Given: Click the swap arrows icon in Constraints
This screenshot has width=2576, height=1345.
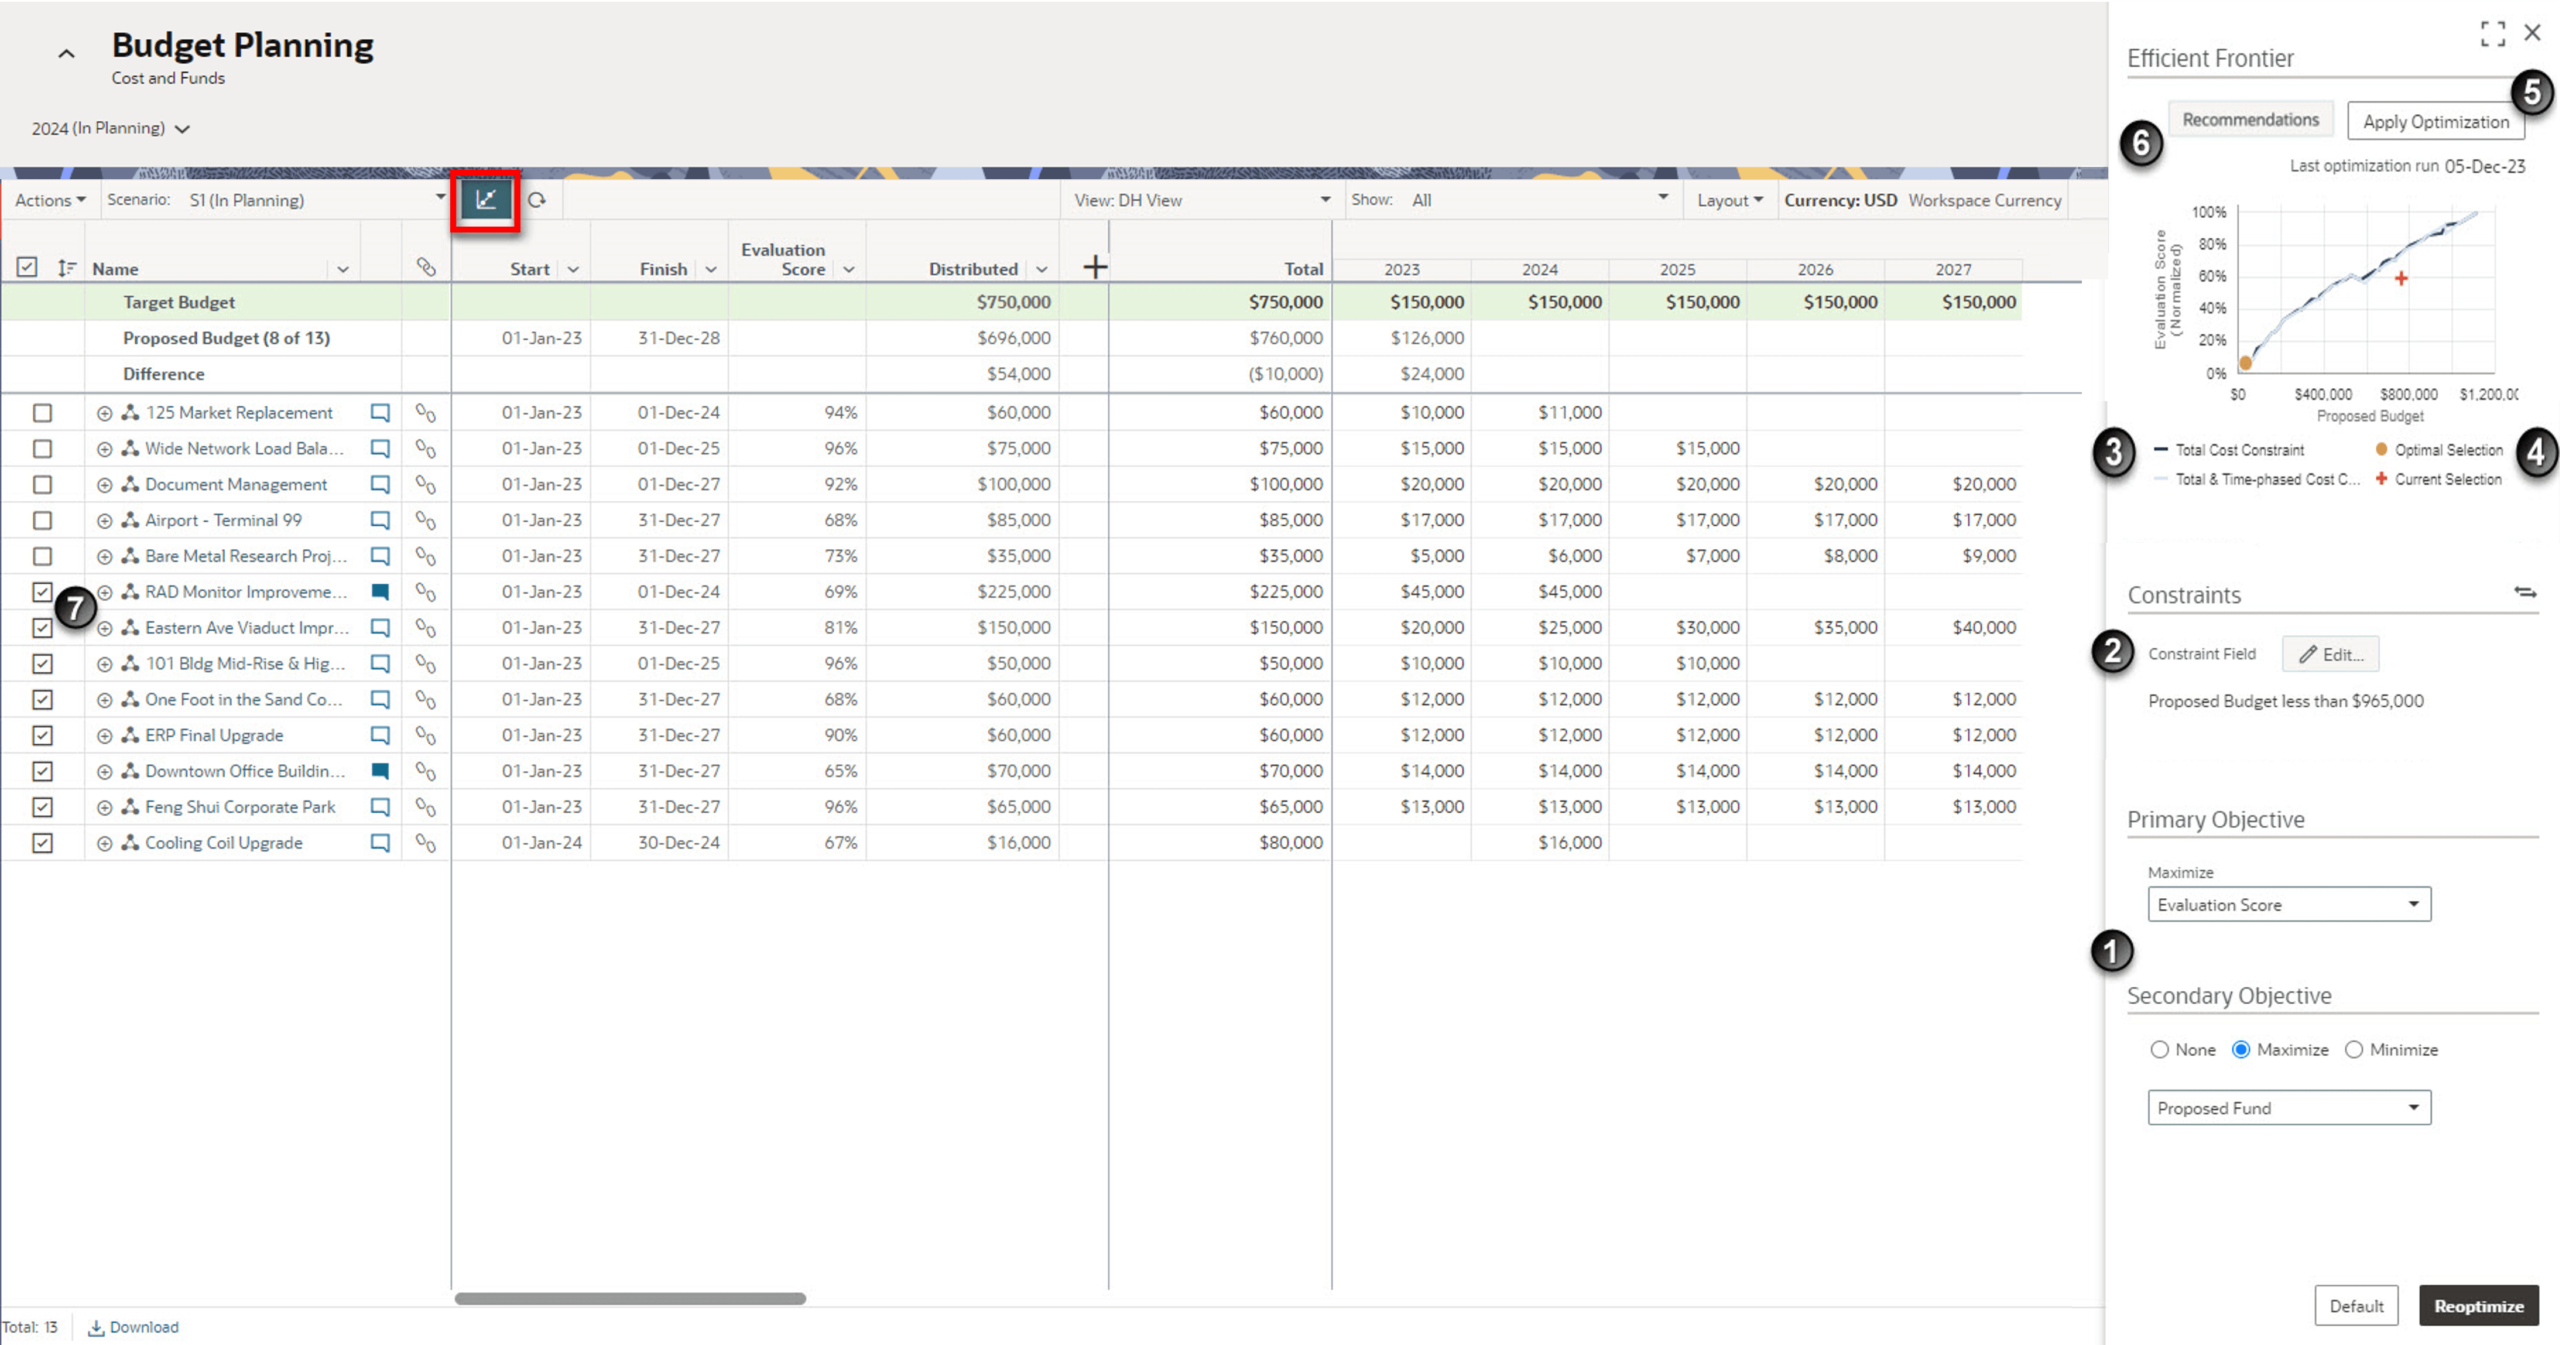Looking at the screenshot, I should pos(2525,593).
